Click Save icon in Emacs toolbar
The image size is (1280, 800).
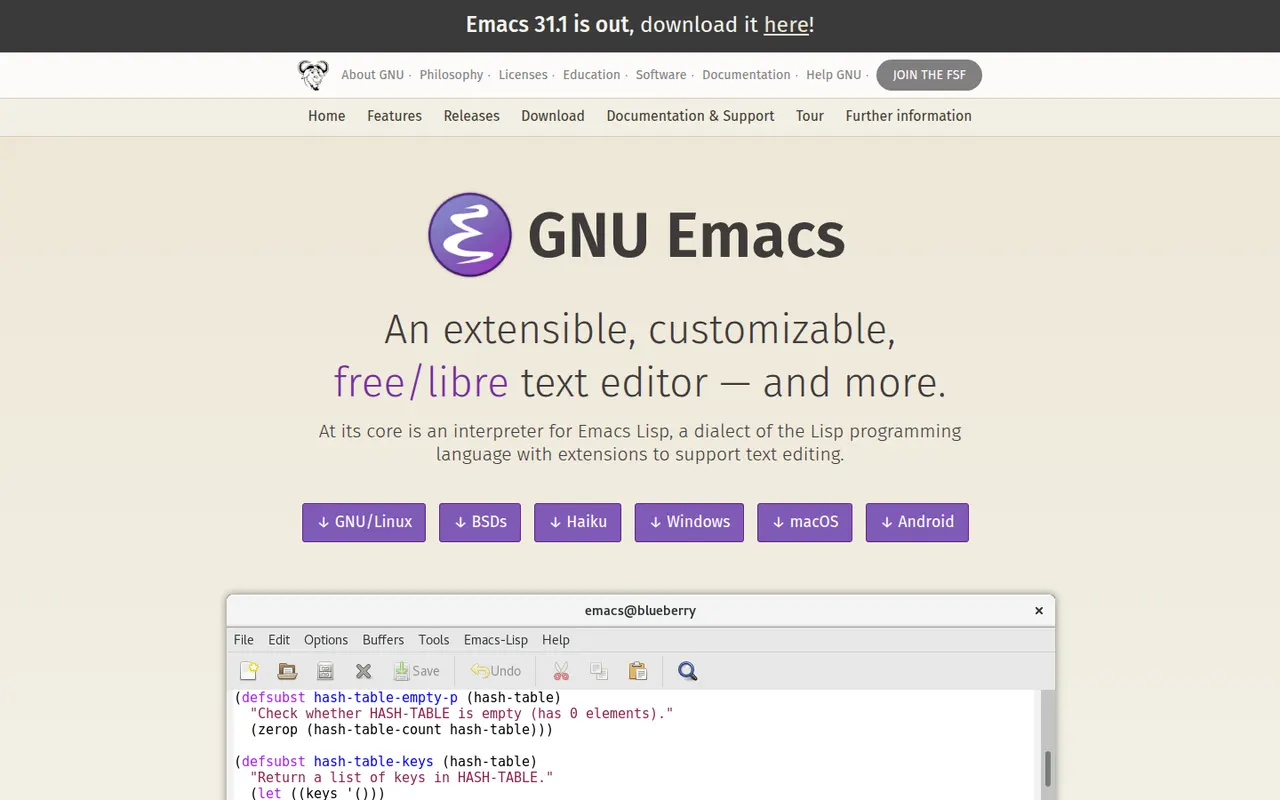pos(417,671)
